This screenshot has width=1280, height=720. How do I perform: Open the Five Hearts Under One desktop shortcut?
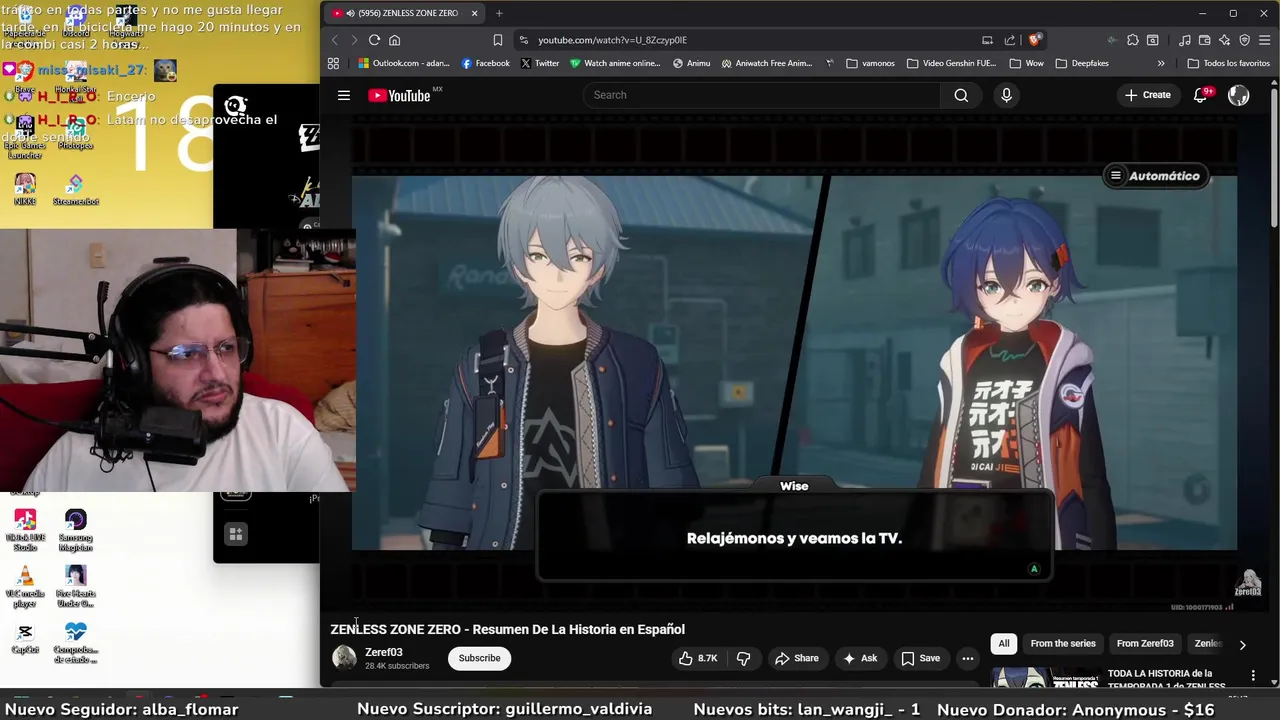point(76,587)
